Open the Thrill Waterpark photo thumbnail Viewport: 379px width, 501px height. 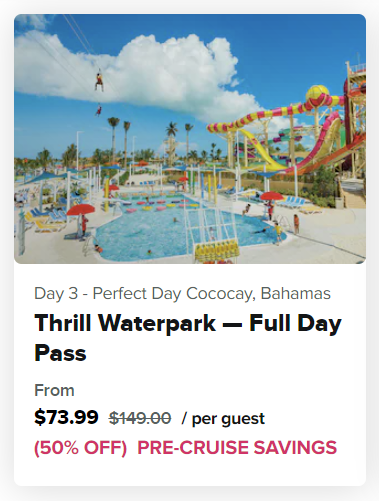[190, 139]
